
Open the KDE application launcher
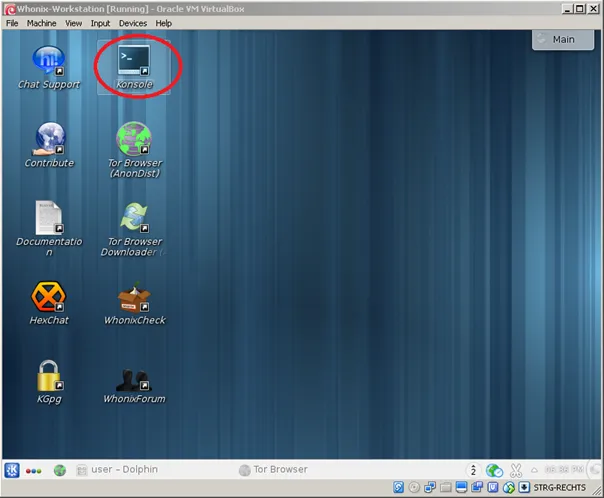pos(12,470)
